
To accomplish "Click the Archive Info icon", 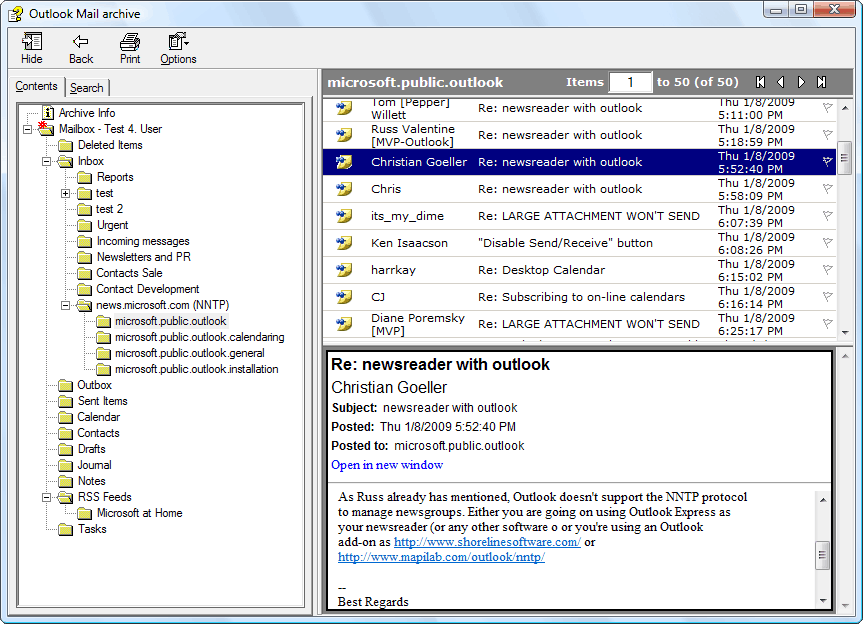I will [x=48, y=113].
